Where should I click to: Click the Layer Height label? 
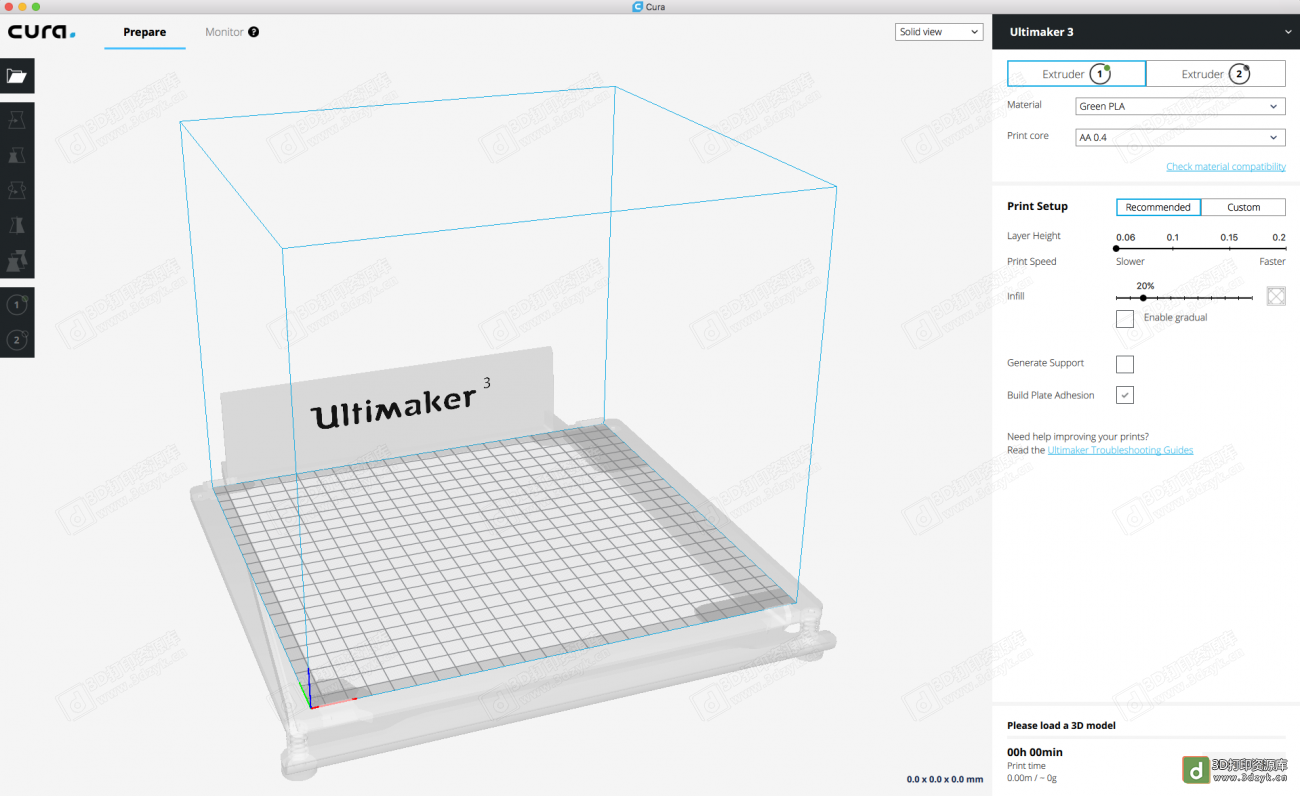[x=1034, y=236]
